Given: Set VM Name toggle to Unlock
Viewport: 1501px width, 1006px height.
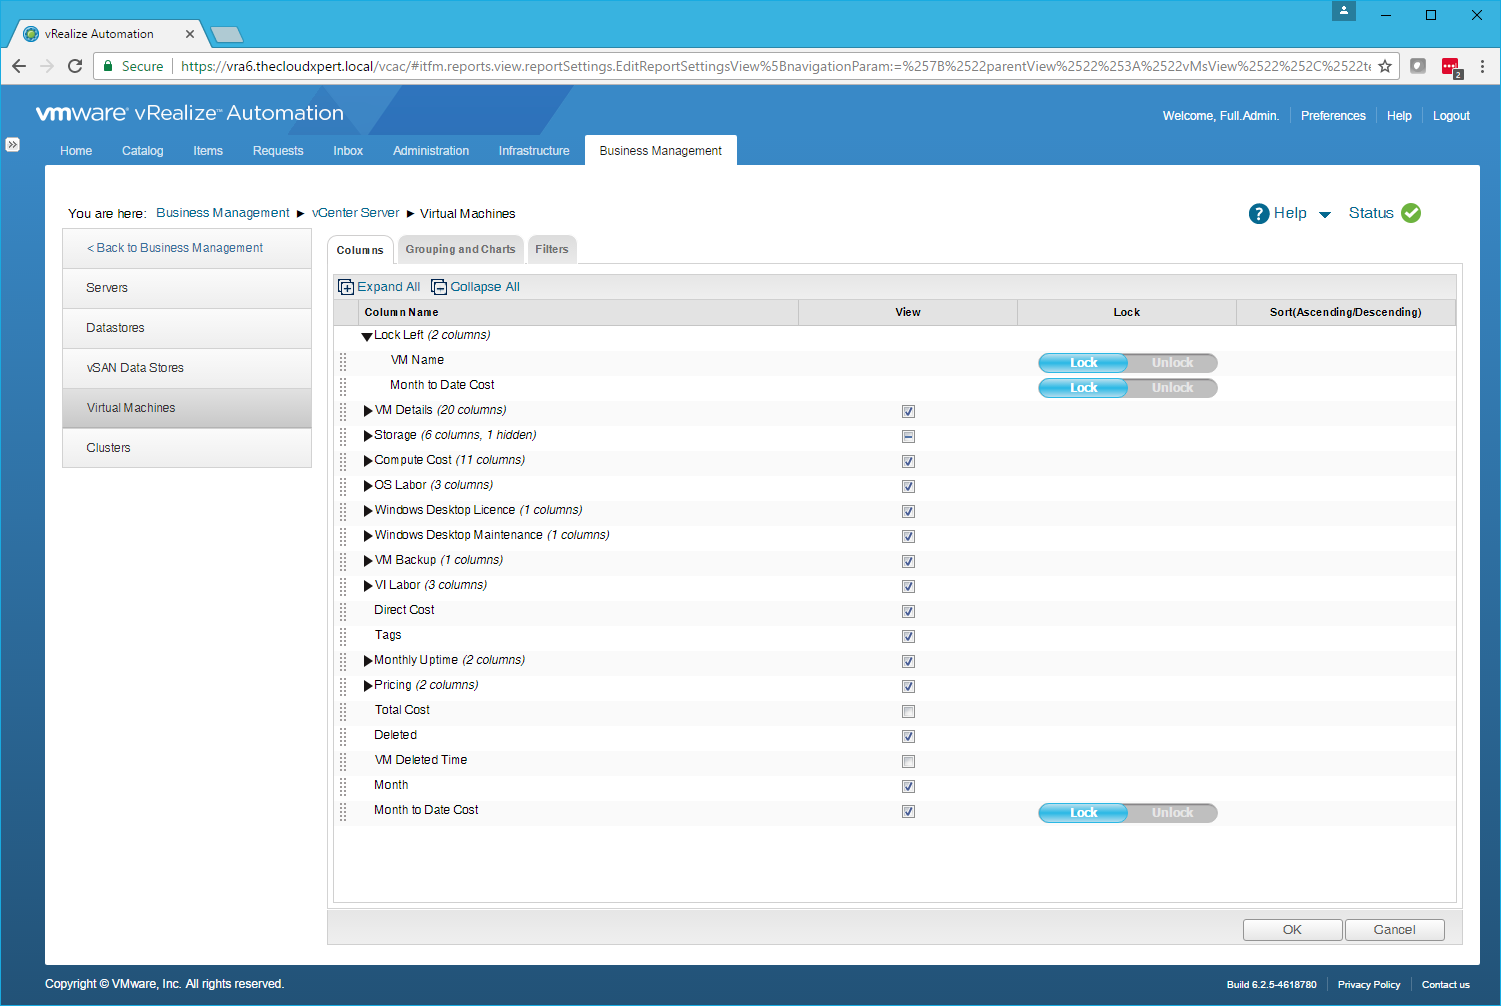Looking at the screenshot, I should (x=1172, y=363).
